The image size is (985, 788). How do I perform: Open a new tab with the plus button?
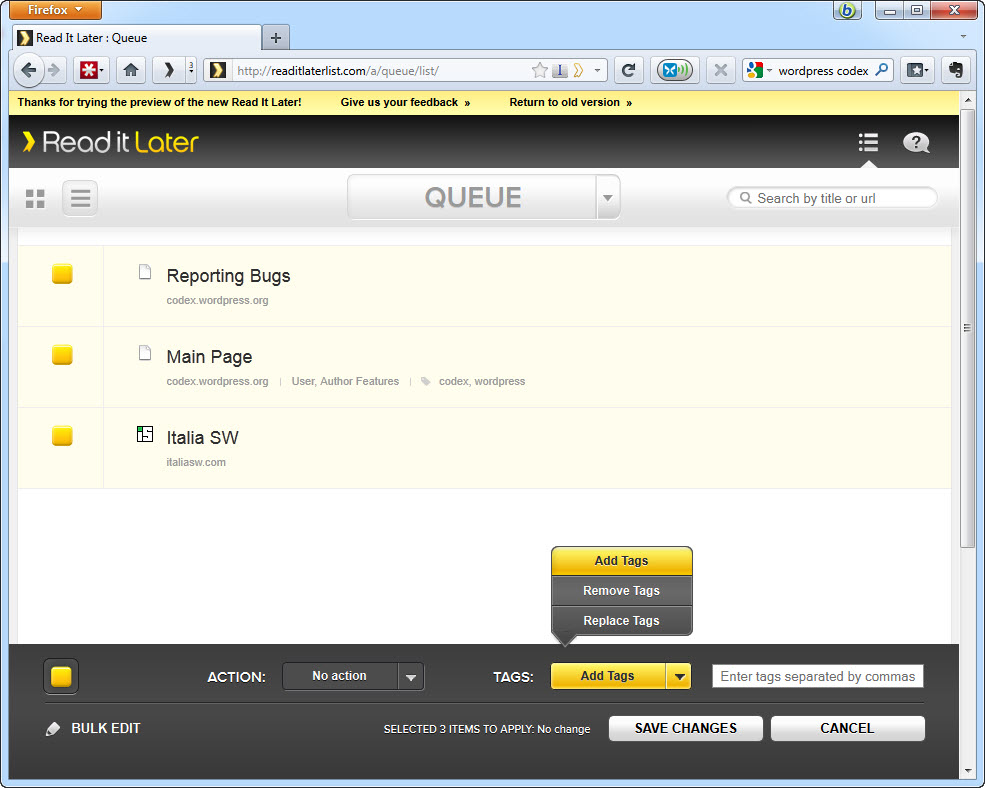pyautogui.click(x=275, y=38)
